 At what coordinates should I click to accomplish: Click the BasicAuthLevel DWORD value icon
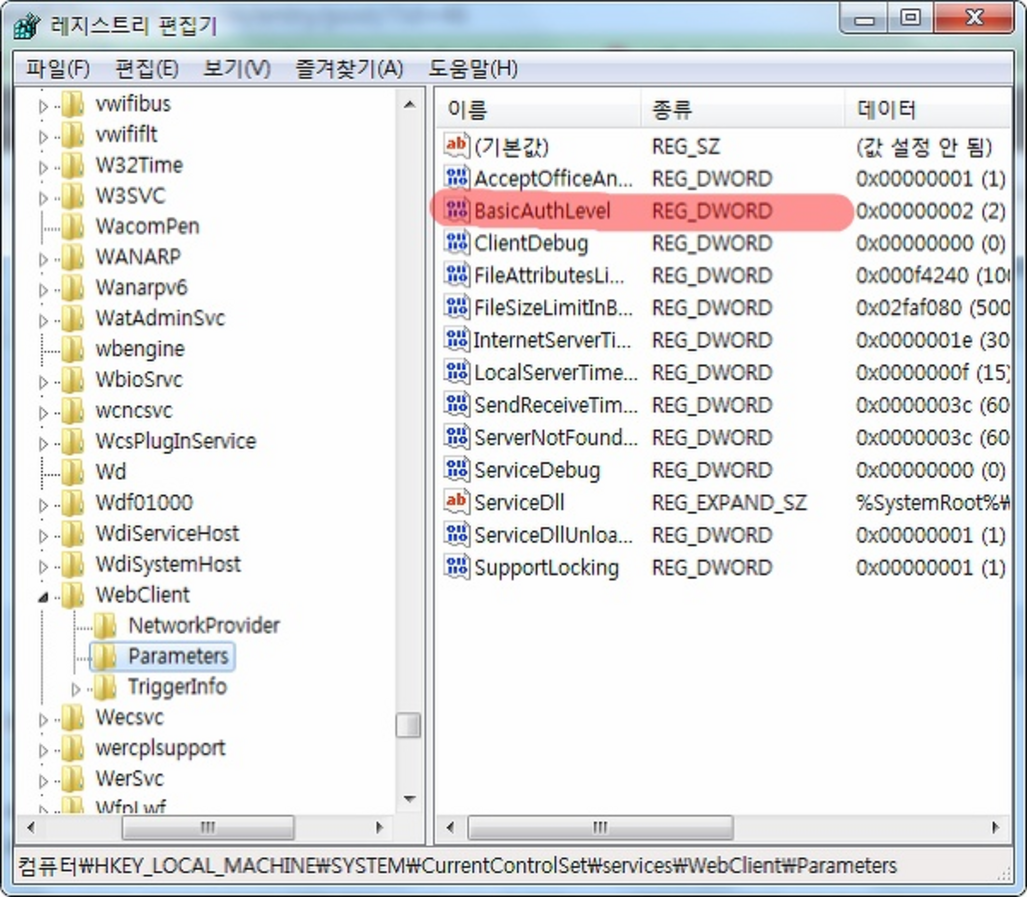(x=457, y=211)
